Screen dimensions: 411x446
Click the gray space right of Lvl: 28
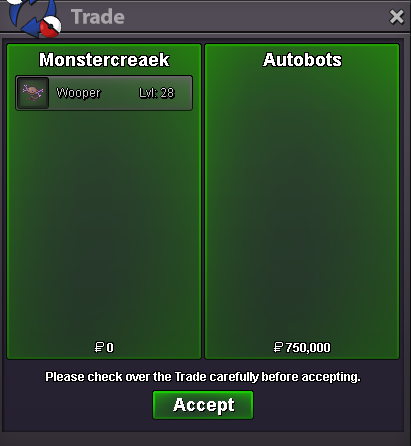click(183, 93)
